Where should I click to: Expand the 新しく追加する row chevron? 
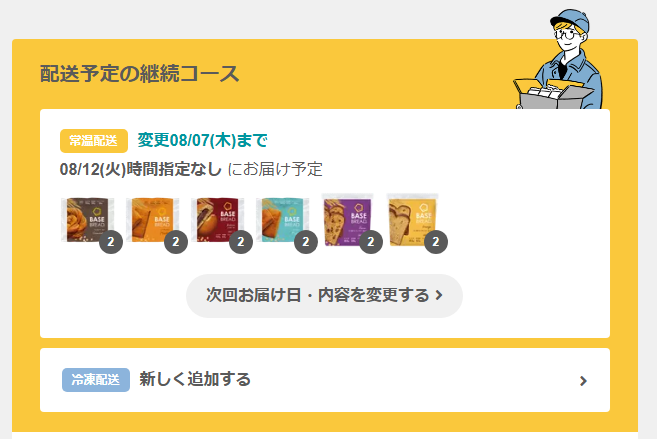(583, 380)
